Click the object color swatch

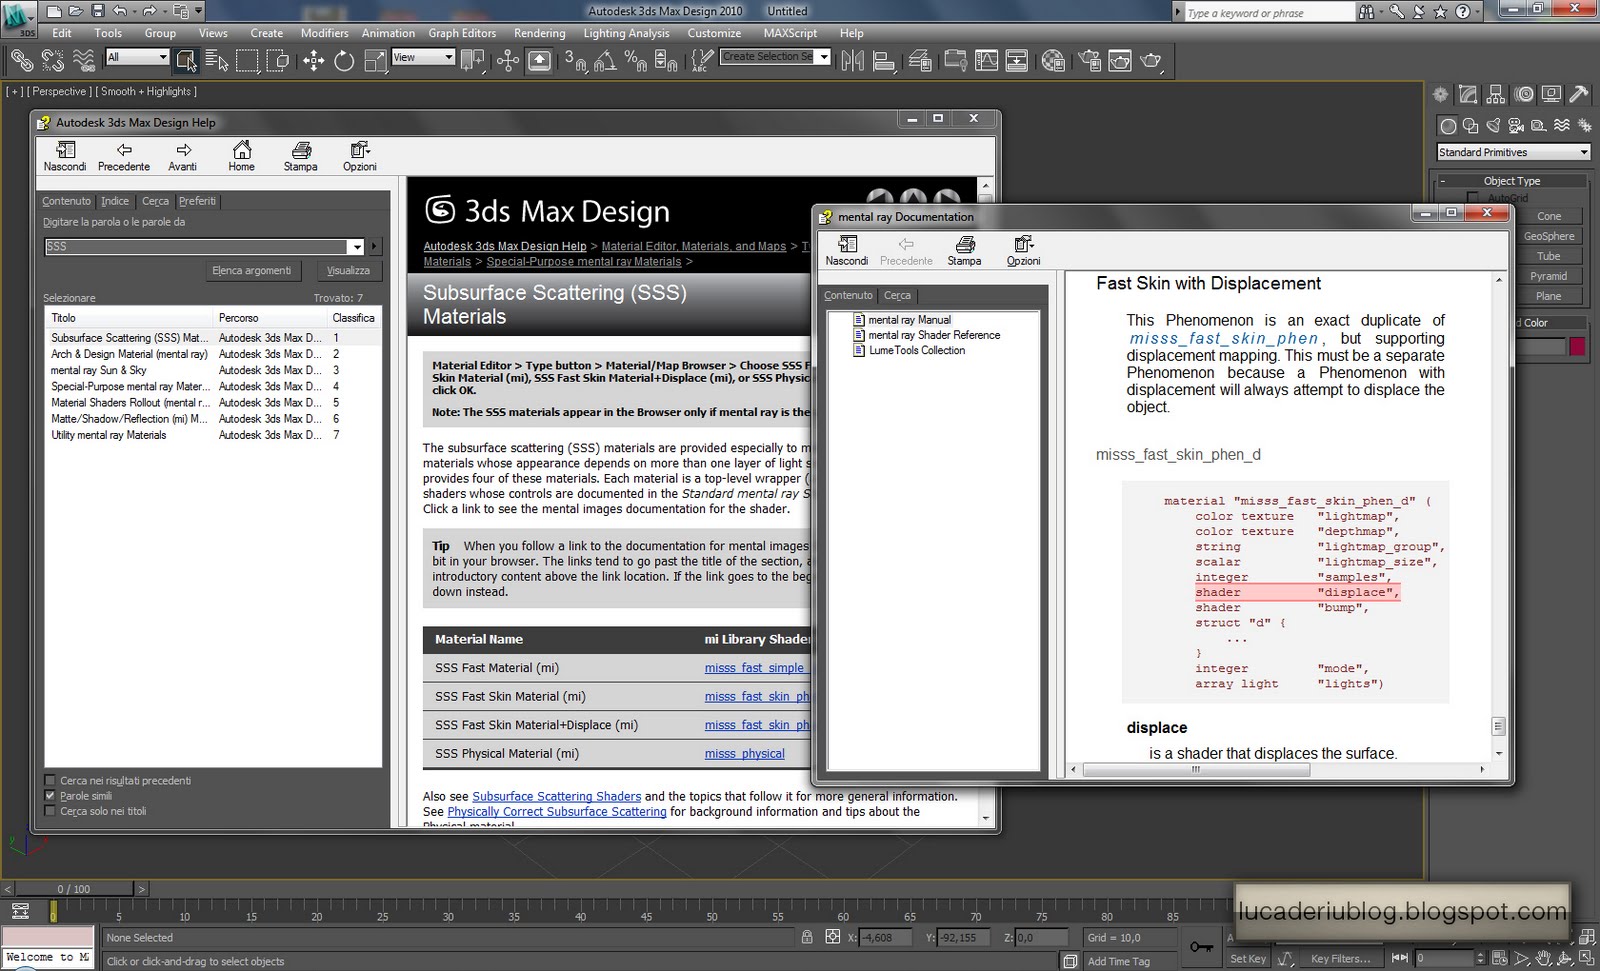(1577, 346)
